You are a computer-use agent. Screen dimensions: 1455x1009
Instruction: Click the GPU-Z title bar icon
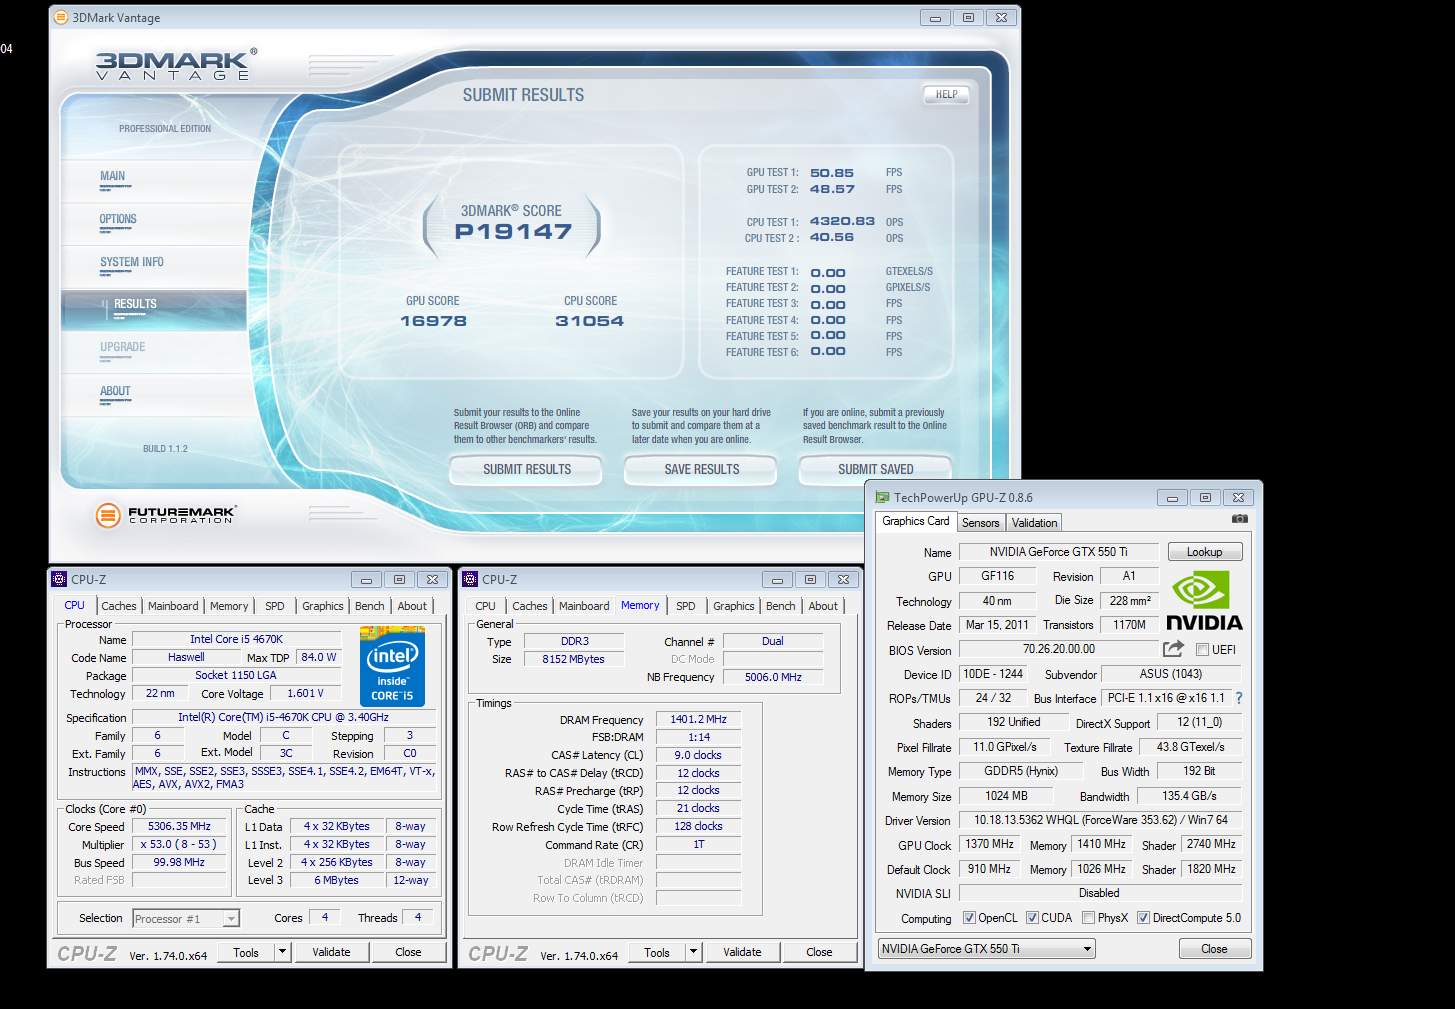tap(882, 497)
